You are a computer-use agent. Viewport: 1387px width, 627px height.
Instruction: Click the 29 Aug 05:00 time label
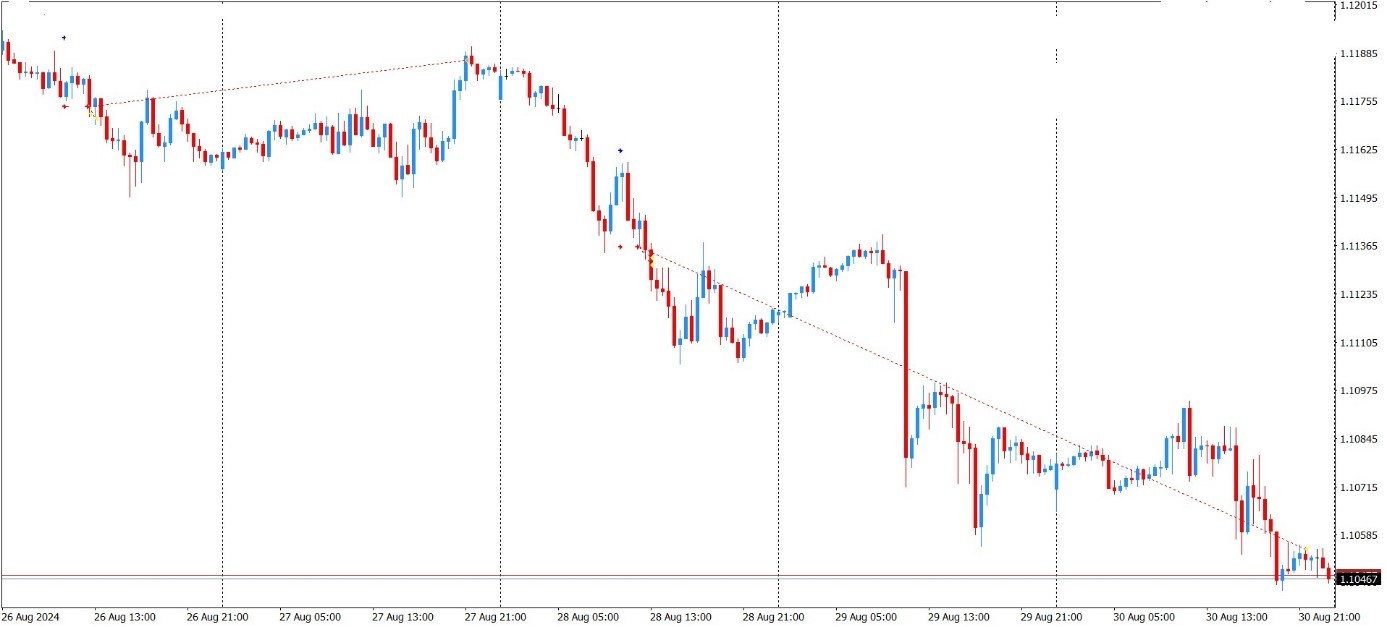(x=866, y=617)
